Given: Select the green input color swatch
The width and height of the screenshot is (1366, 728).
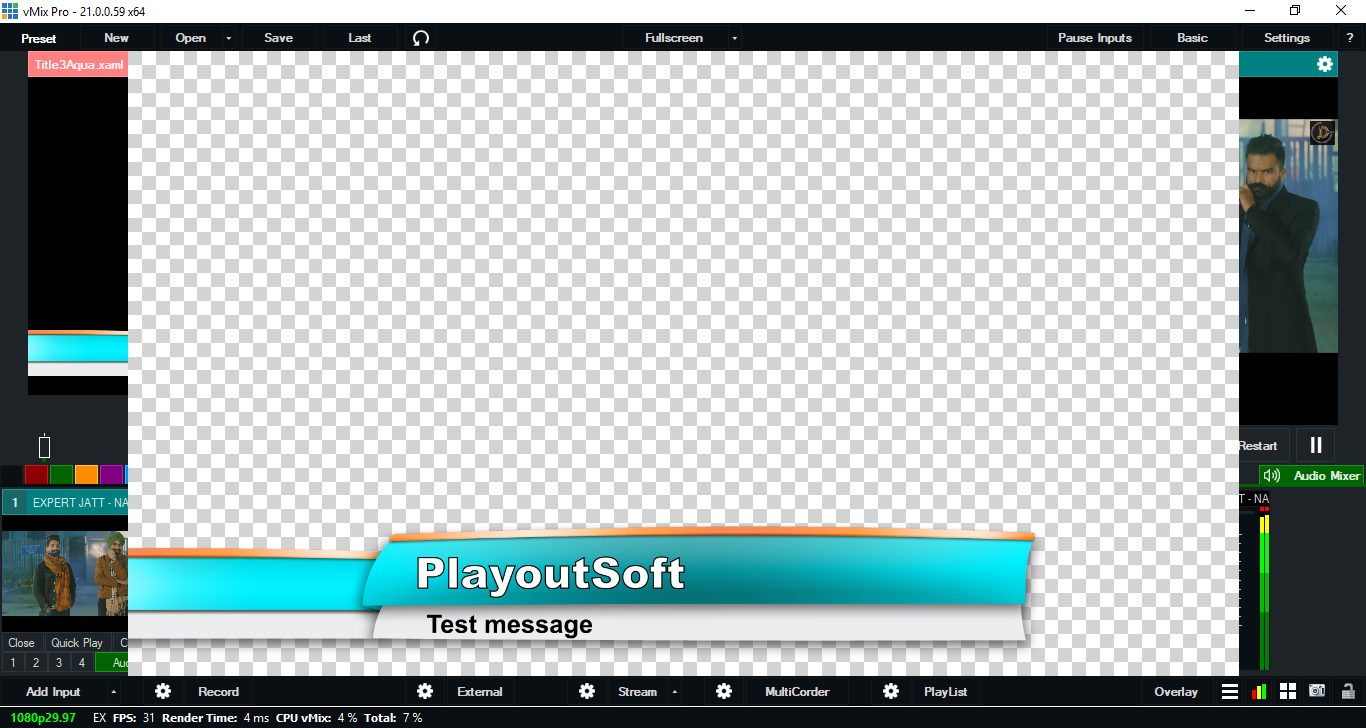Looking at the screenshot, I should [61, 475].
